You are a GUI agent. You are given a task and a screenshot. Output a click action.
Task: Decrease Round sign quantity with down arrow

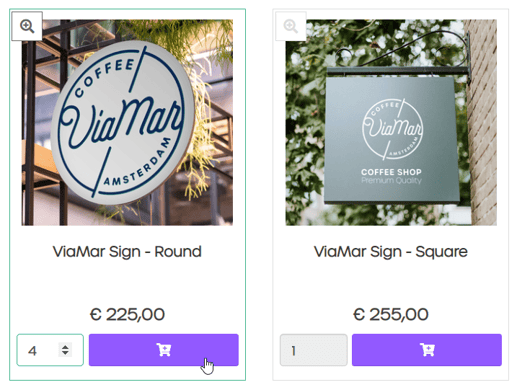click(x=65, y=353)
